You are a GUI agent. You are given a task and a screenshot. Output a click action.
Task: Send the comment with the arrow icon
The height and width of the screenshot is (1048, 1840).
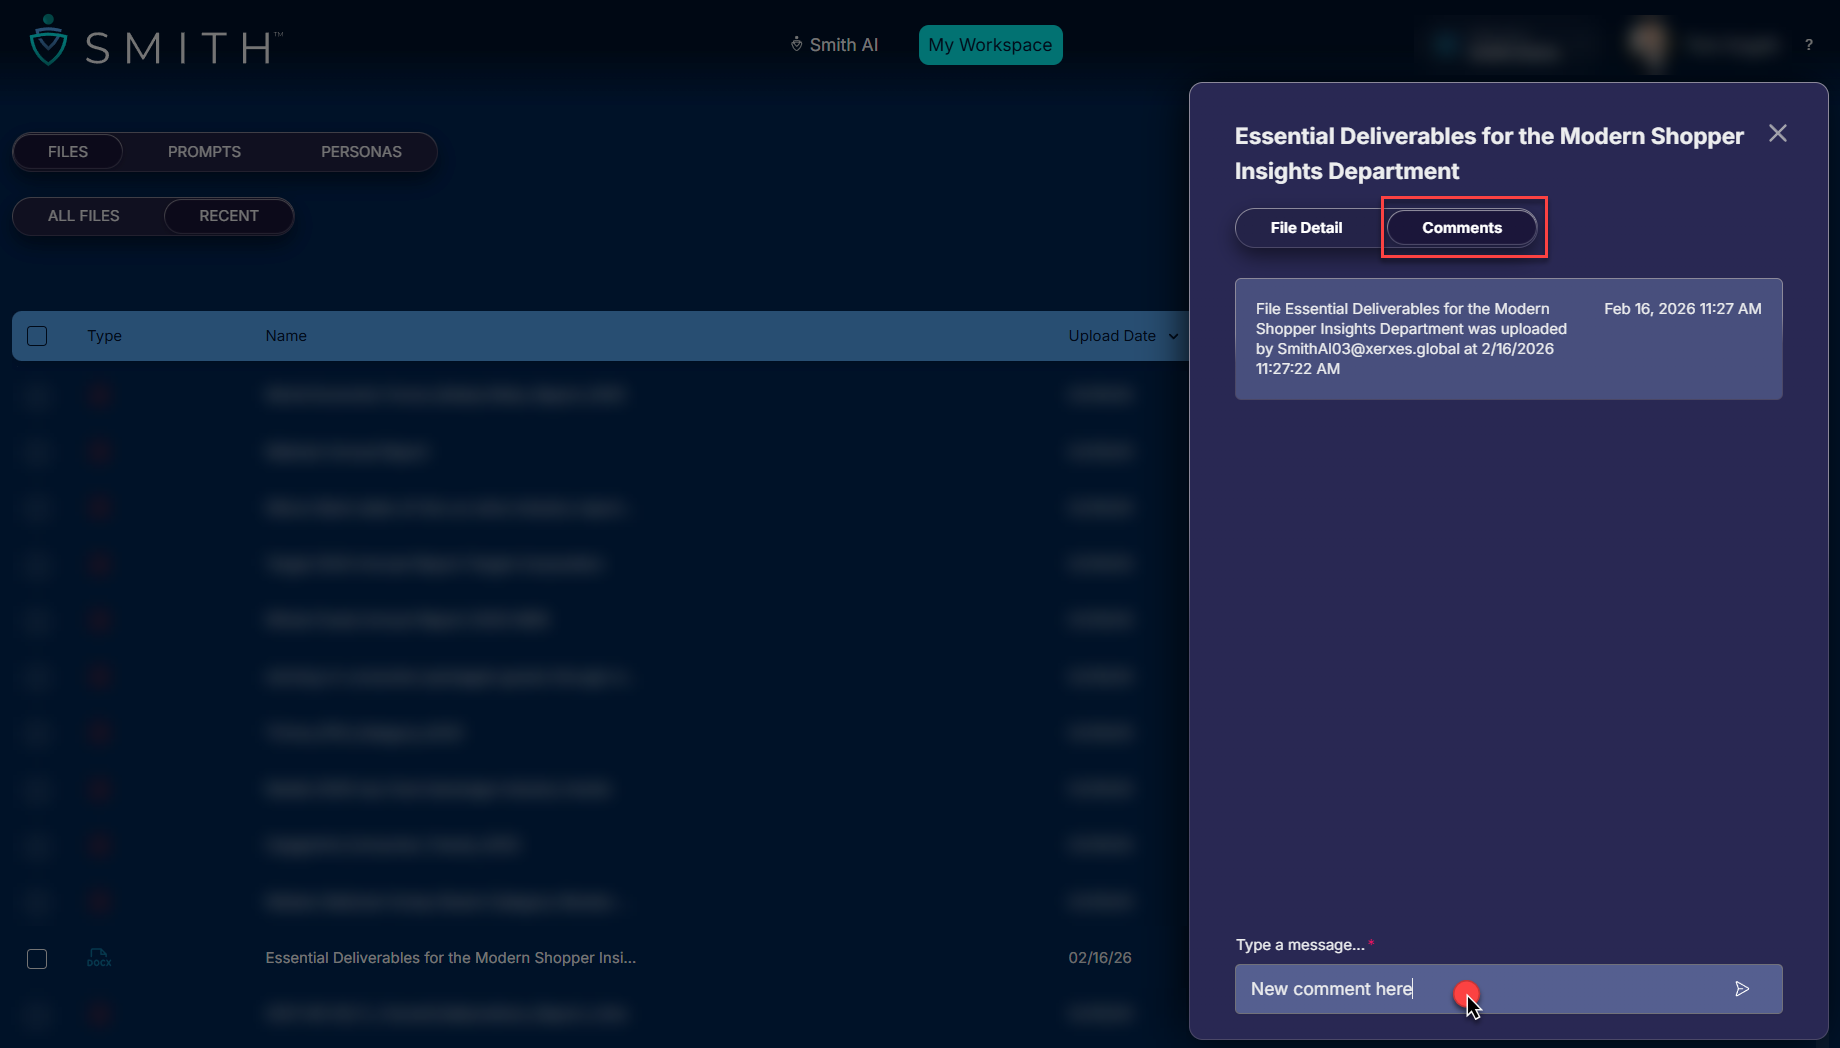1742,989
